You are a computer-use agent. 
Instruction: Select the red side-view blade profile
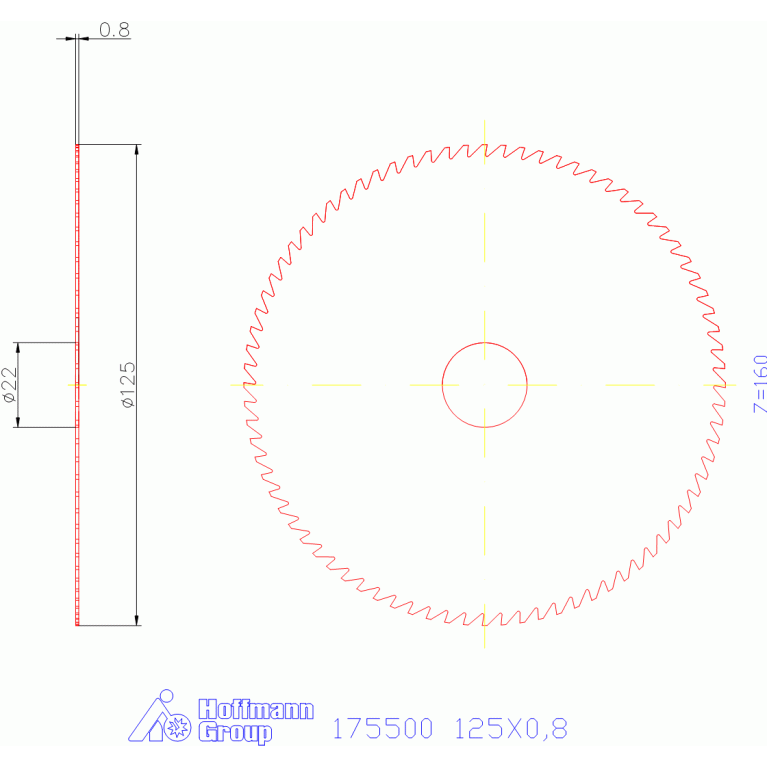coord(77,385)
